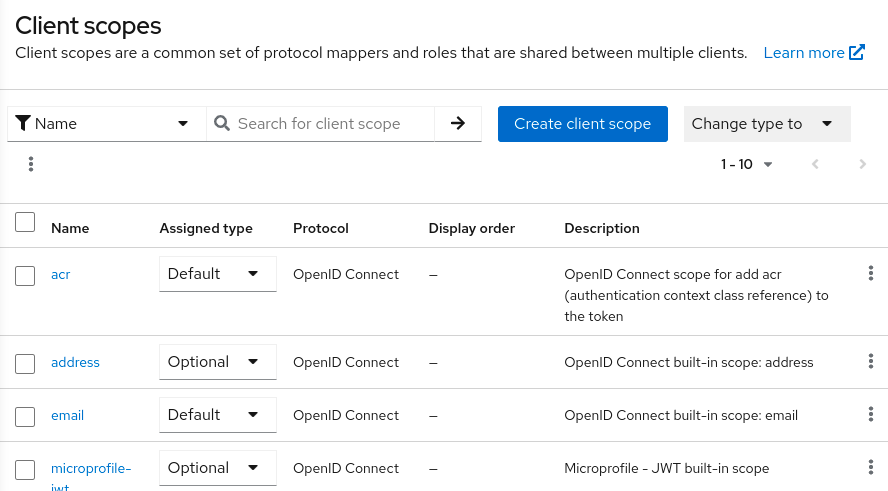Open actions menu for address row
Screen dimensions: 888x491
pyautogui.click(x=870, y=362)
